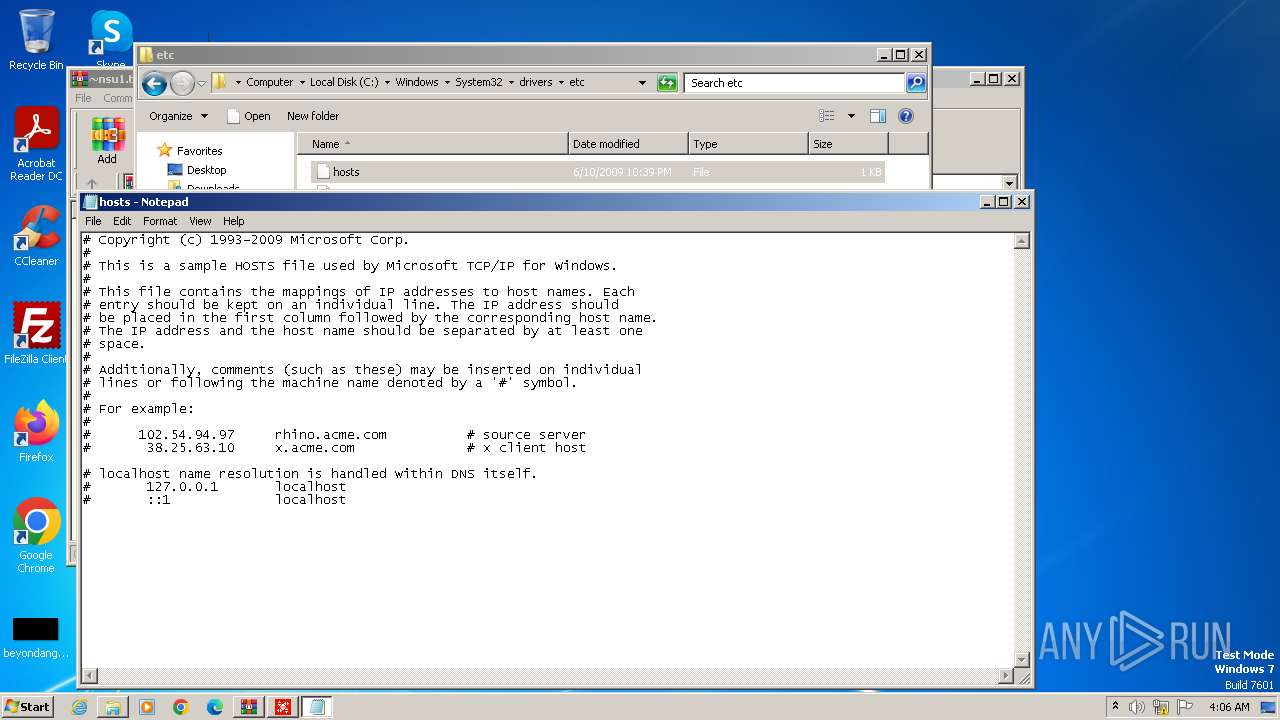Click the clock showing 4:06 AM
This screenshot has height=720, width=1280.
pos(1229,707)
